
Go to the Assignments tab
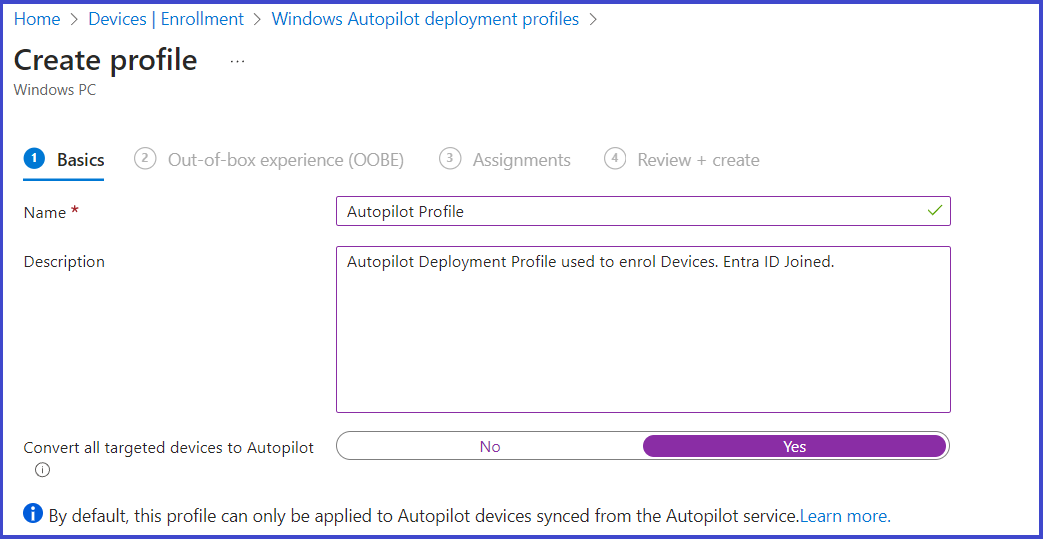pyautogui.click(x=522, y=160)
